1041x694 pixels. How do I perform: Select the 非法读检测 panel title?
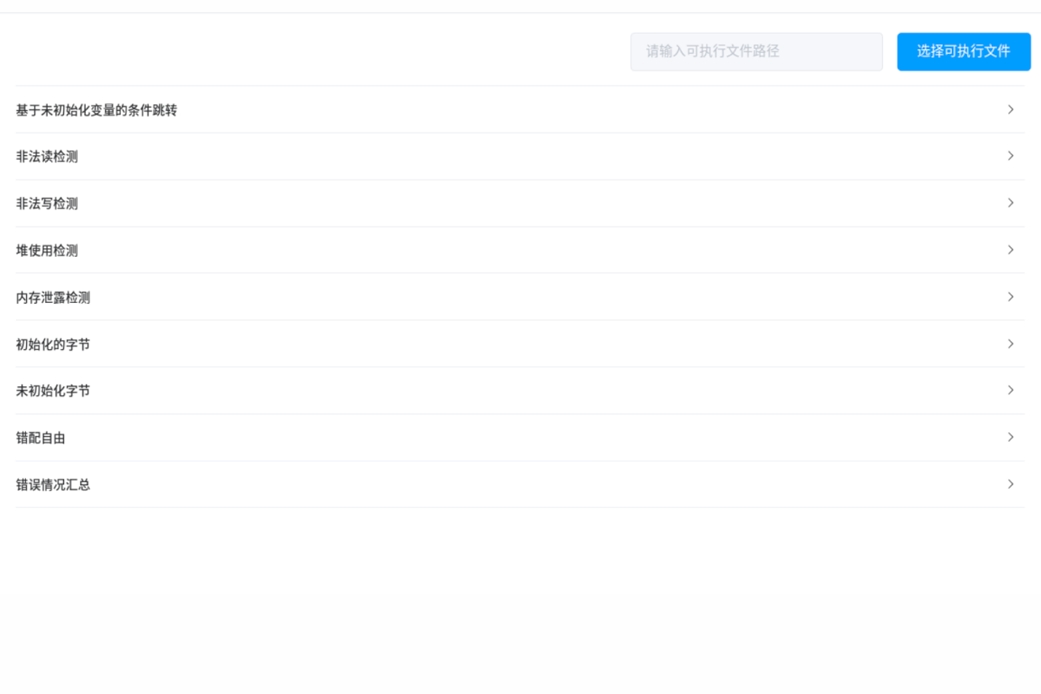click(x=47, y=157)
